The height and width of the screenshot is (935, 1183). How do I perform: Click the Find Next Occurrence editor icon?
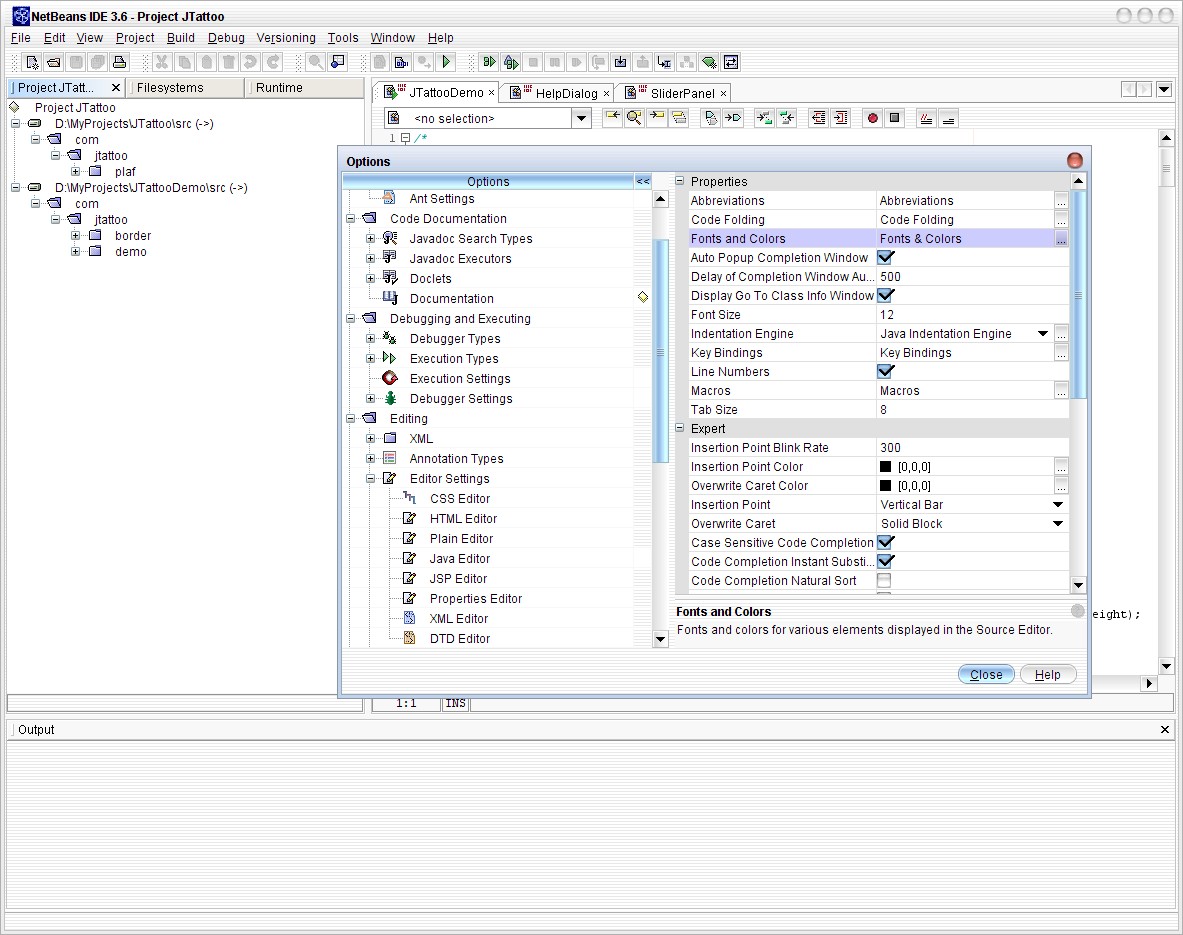point(657,118)
